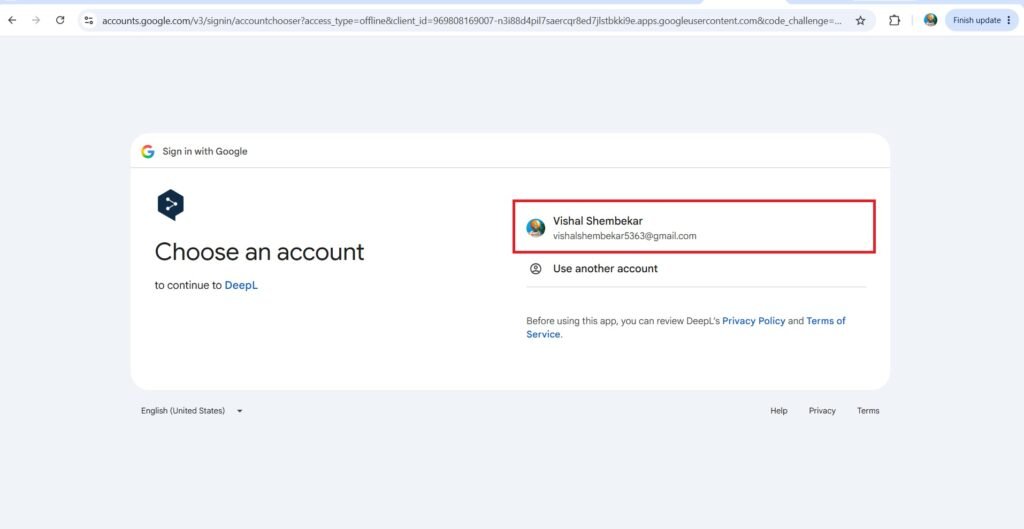Click the Help footer link
The width and height of the screenshot is (1024, 529).
click(x=778, y=411)
